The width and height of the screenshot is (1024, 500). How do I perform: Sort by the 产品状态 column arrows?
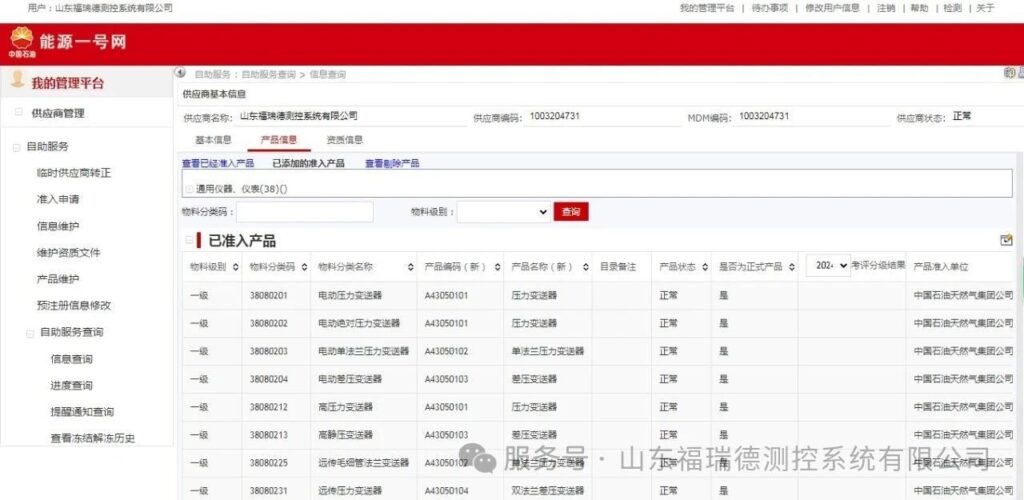click(706, 267)
